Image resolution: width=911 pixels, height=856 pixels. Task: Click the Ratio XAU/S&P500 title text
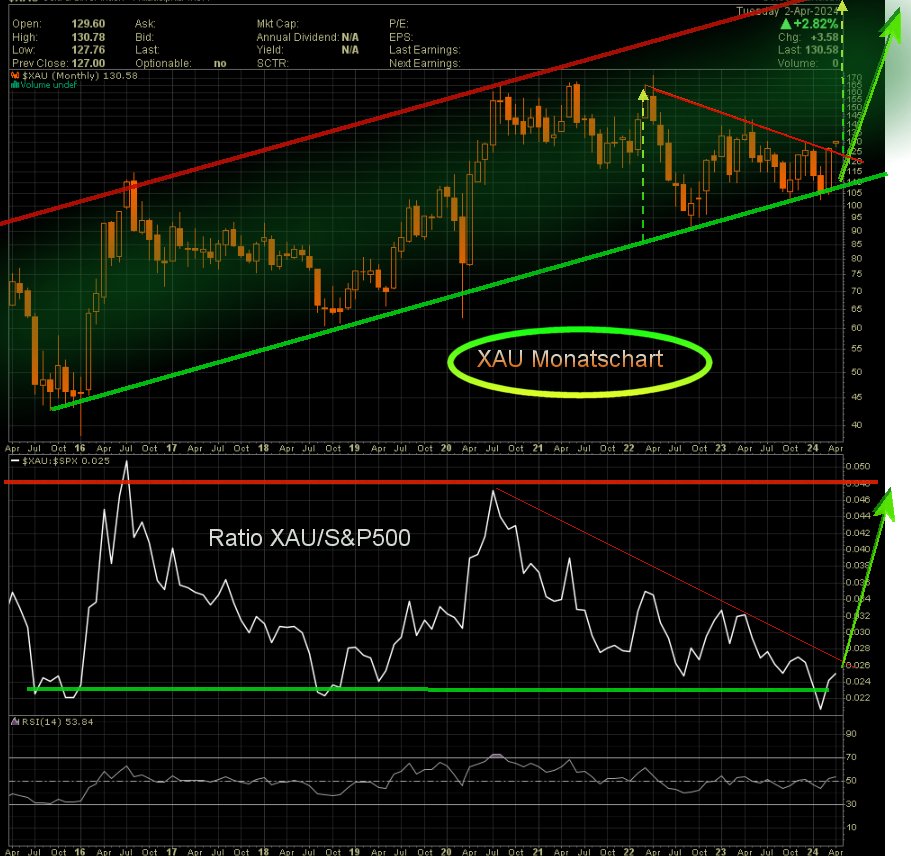coord(310,538)
